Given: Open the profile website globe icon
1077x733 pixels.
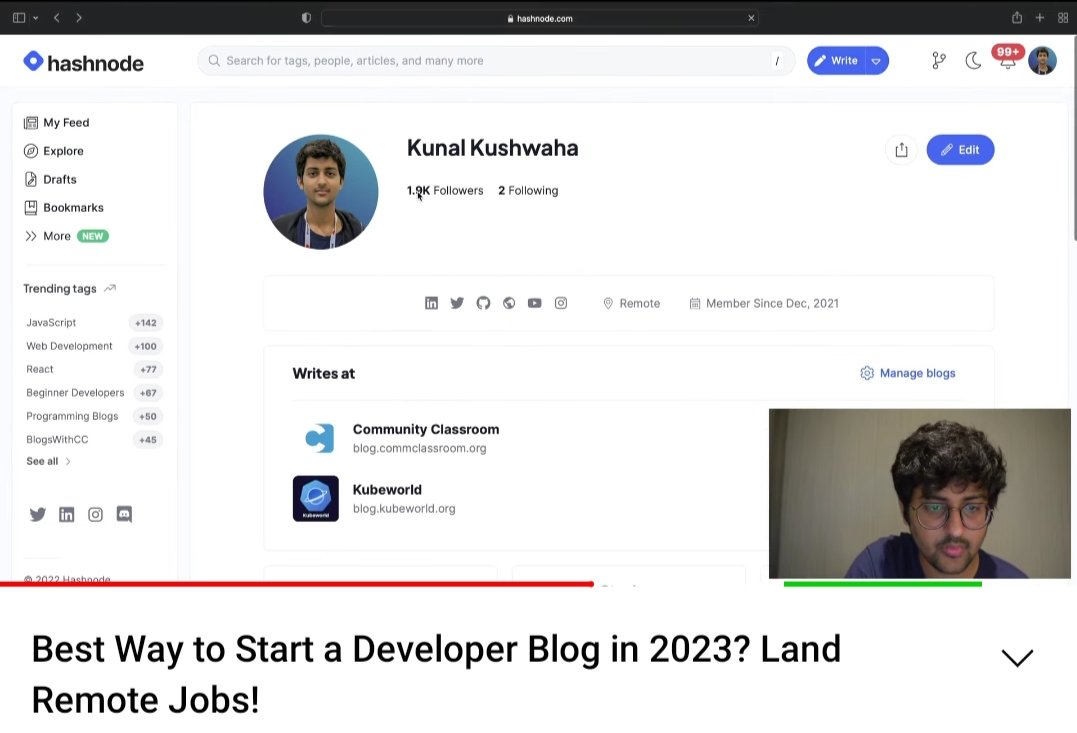Looking at the screenshot, I should point(509,303).
